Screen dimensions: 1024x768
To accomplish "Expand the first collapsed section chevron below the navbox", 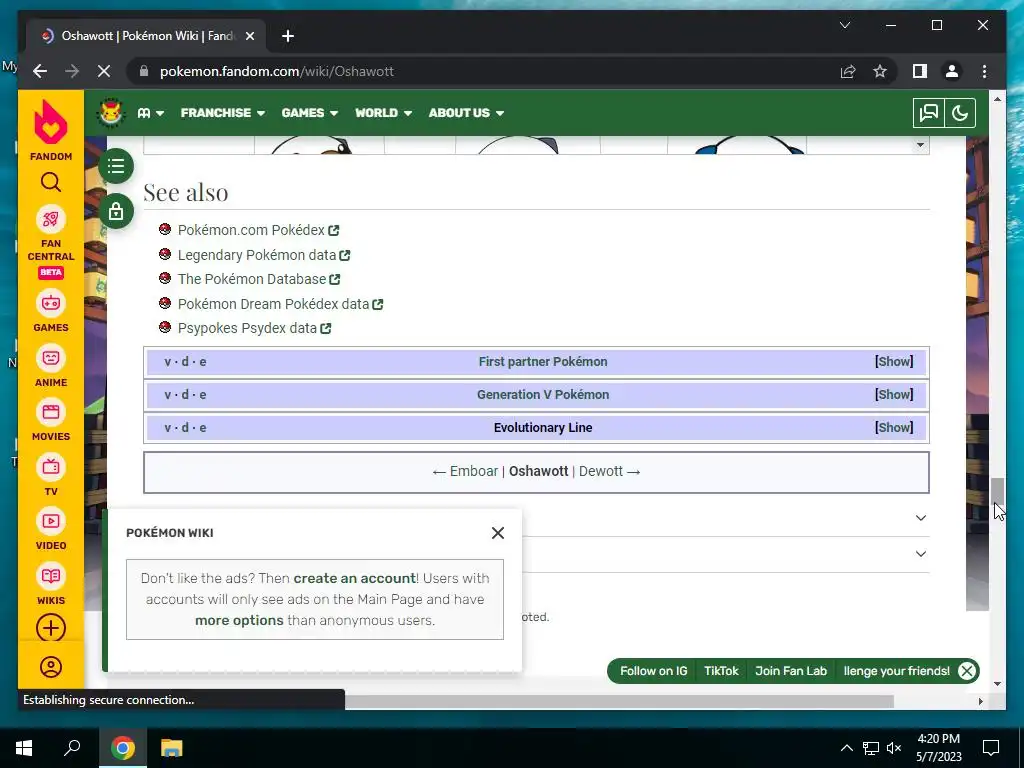I will tap(921, 518).
